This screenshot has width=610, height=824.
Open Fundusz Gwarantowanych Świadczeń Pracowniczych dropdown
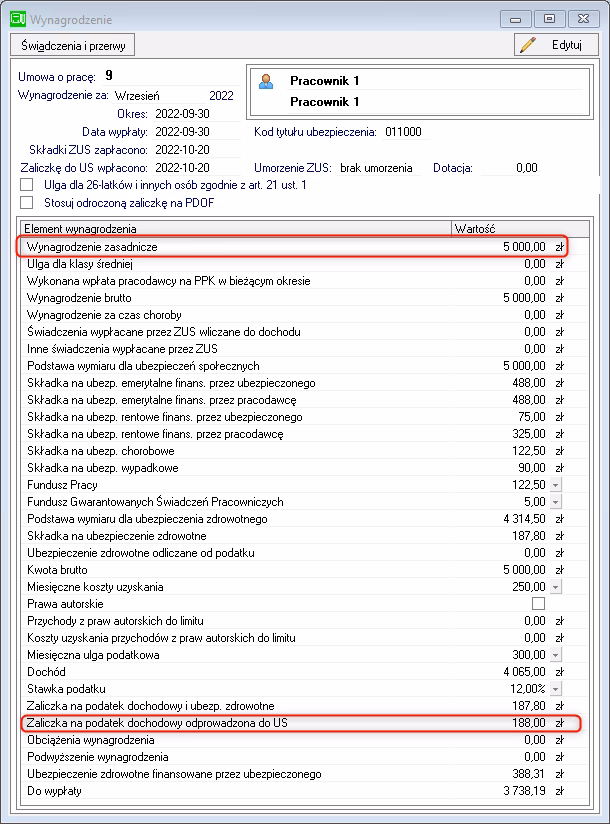click(557, 502)
